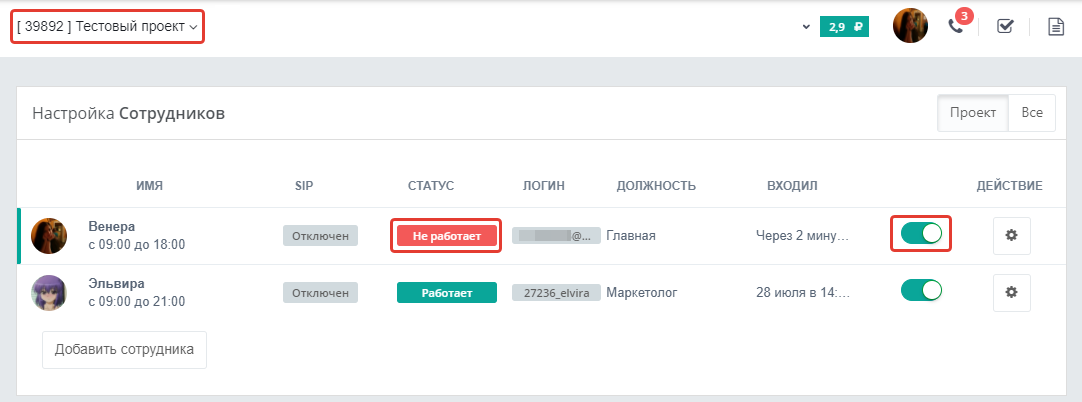This screenshot has width=1082, height=402.
Task: Expand the Тестовый проект project dropdown
Action: click(x=107, y=27)
